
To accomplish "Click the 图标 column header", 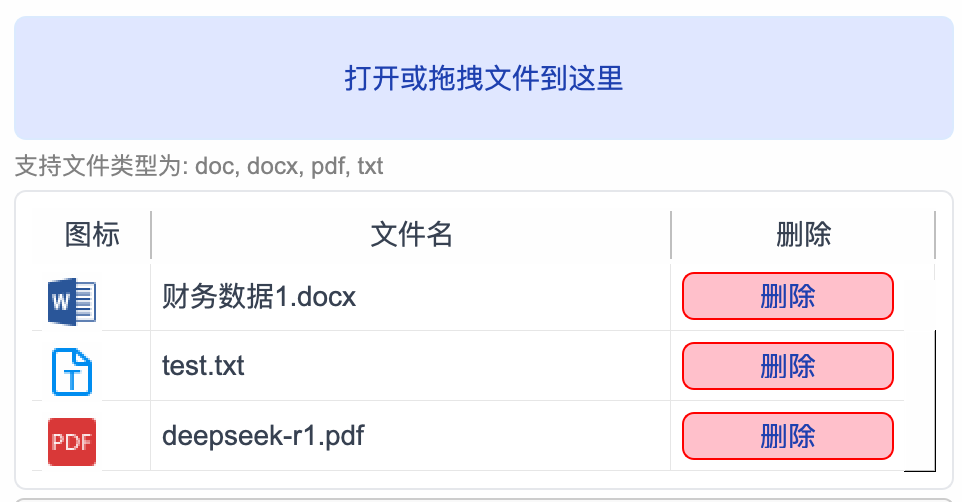I will click(x=92, y=235).
